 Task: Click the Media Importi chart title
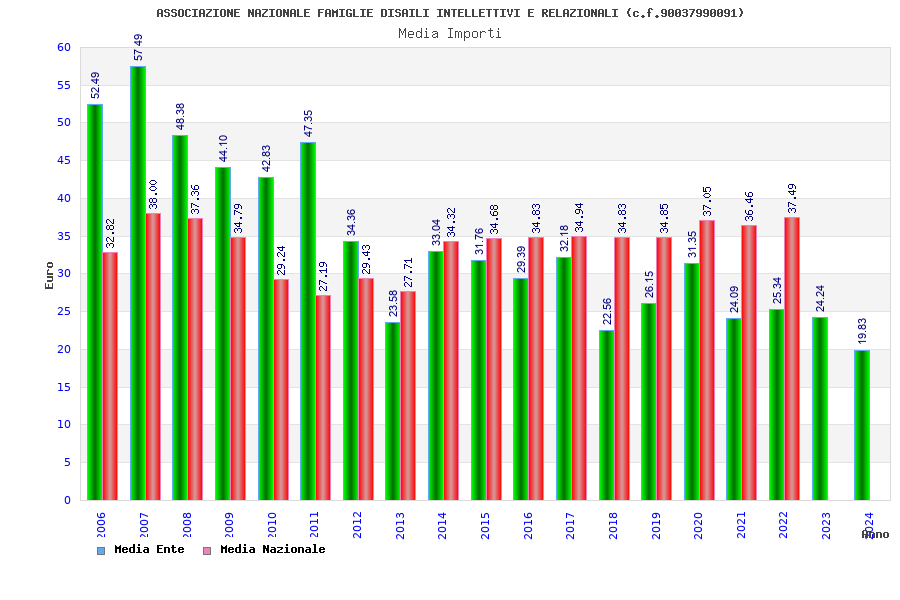pyautogui.click(x=450, y=33)
